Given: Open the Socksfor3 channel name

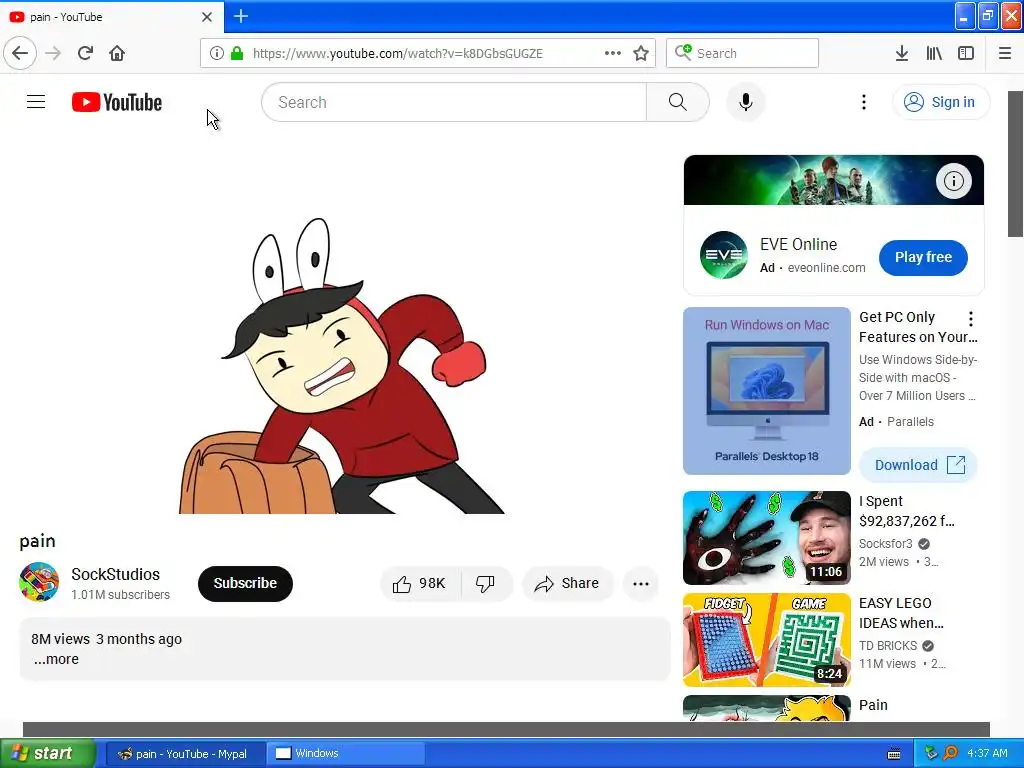Looking at the screenshot, I should 886,543.
